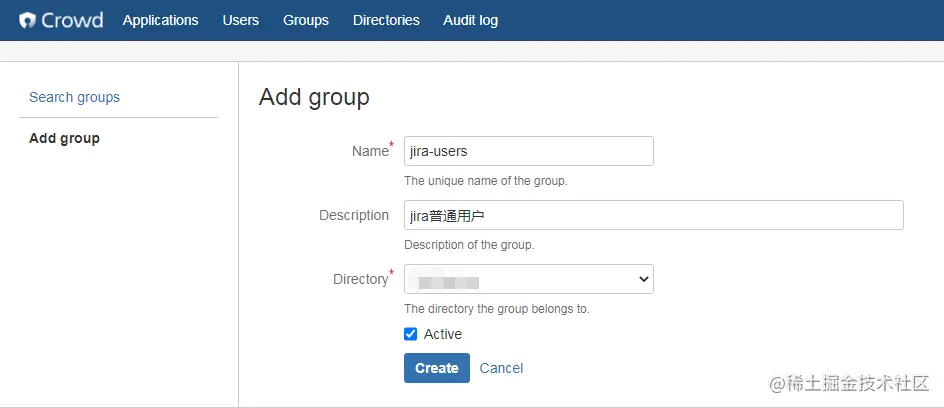Click the Crowd logo icon
Viewport: 944px width, 408px height.
click(x=28, y=20)
